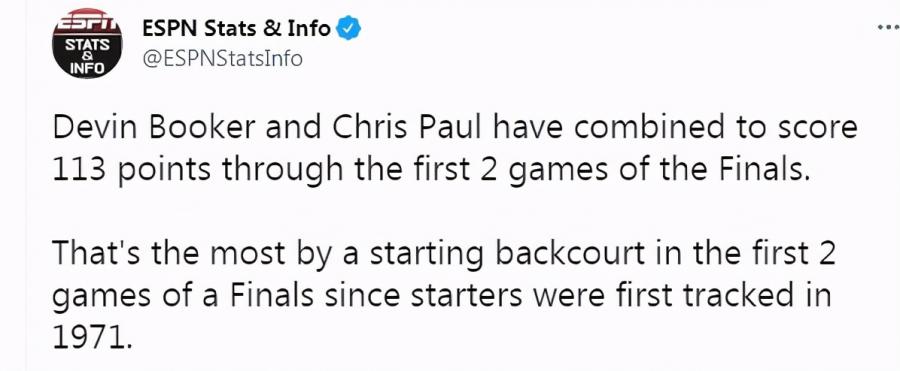Image resolution: width=900 pixels, height=371 pixels.
Task: Click '113 points' in the tweet text
Action: click(133, 171)
